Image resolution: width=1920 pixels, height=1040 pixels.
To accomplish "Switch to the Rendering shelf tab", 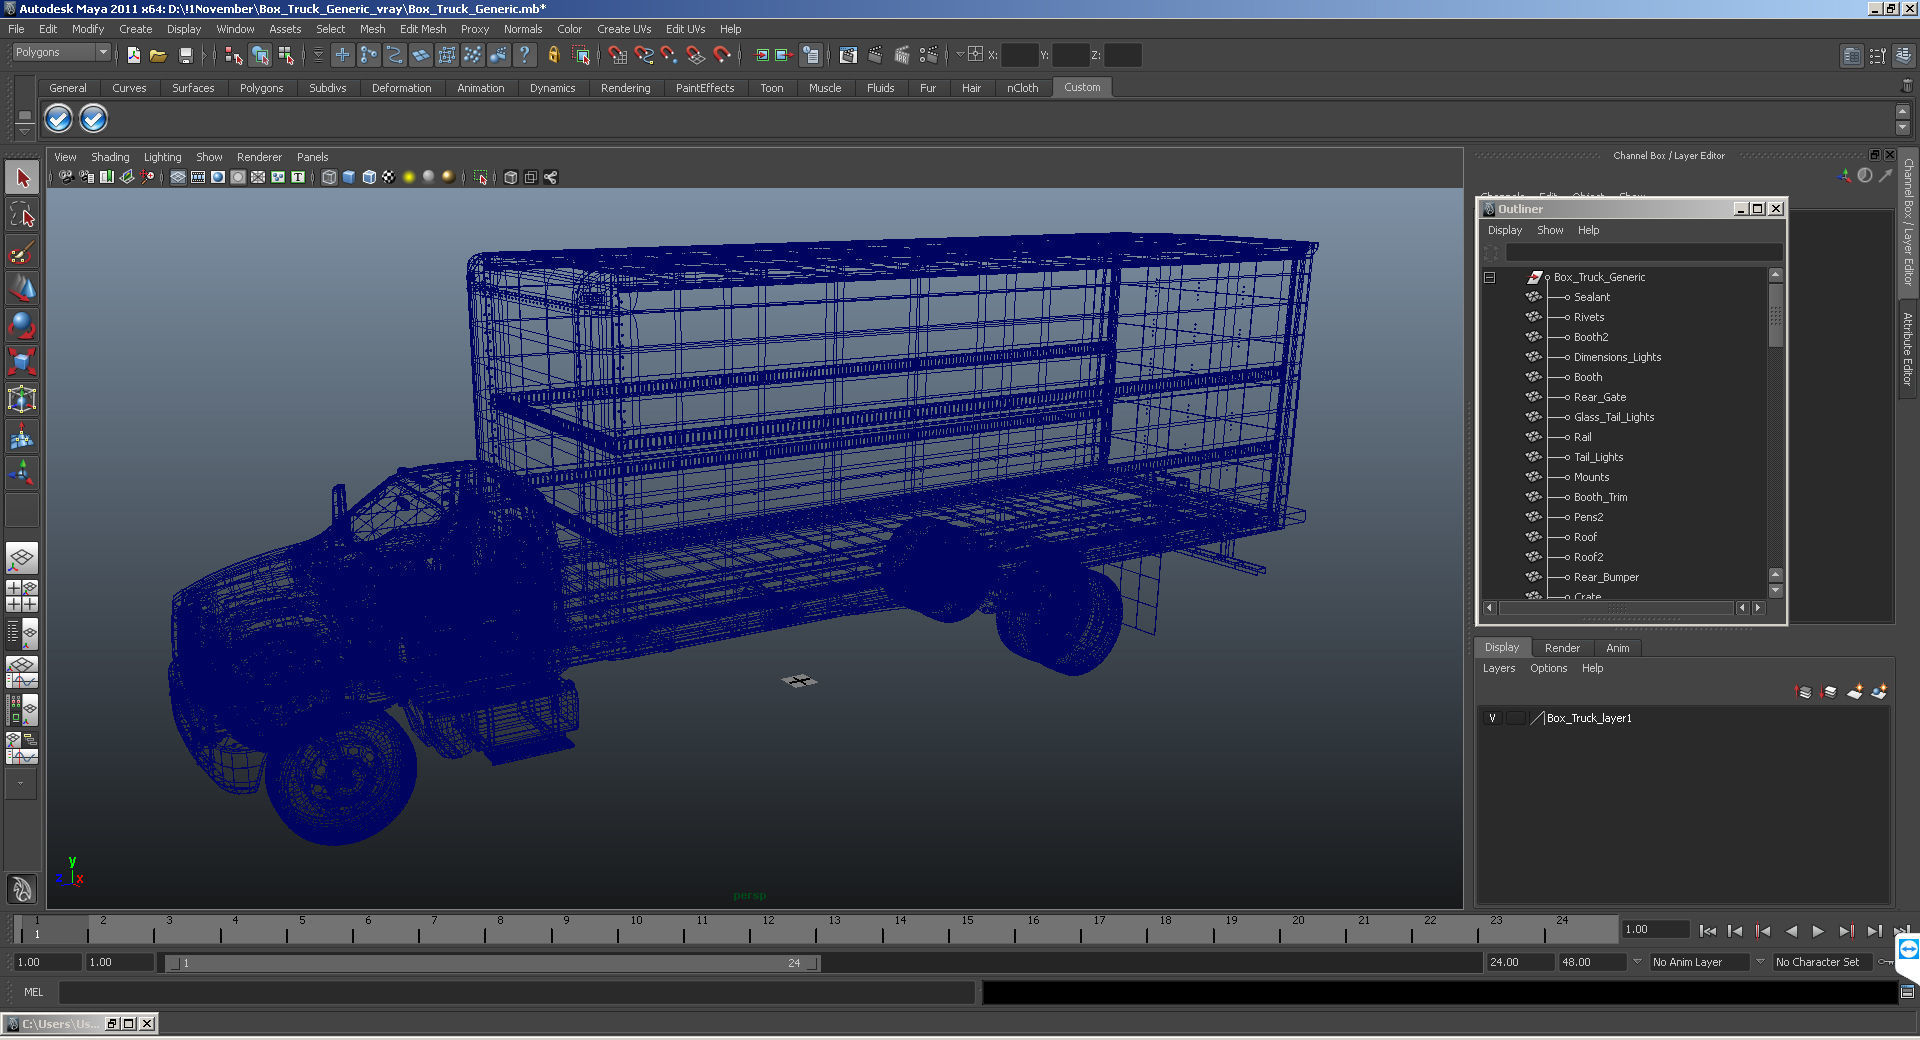I will click(x=625, y=88).
